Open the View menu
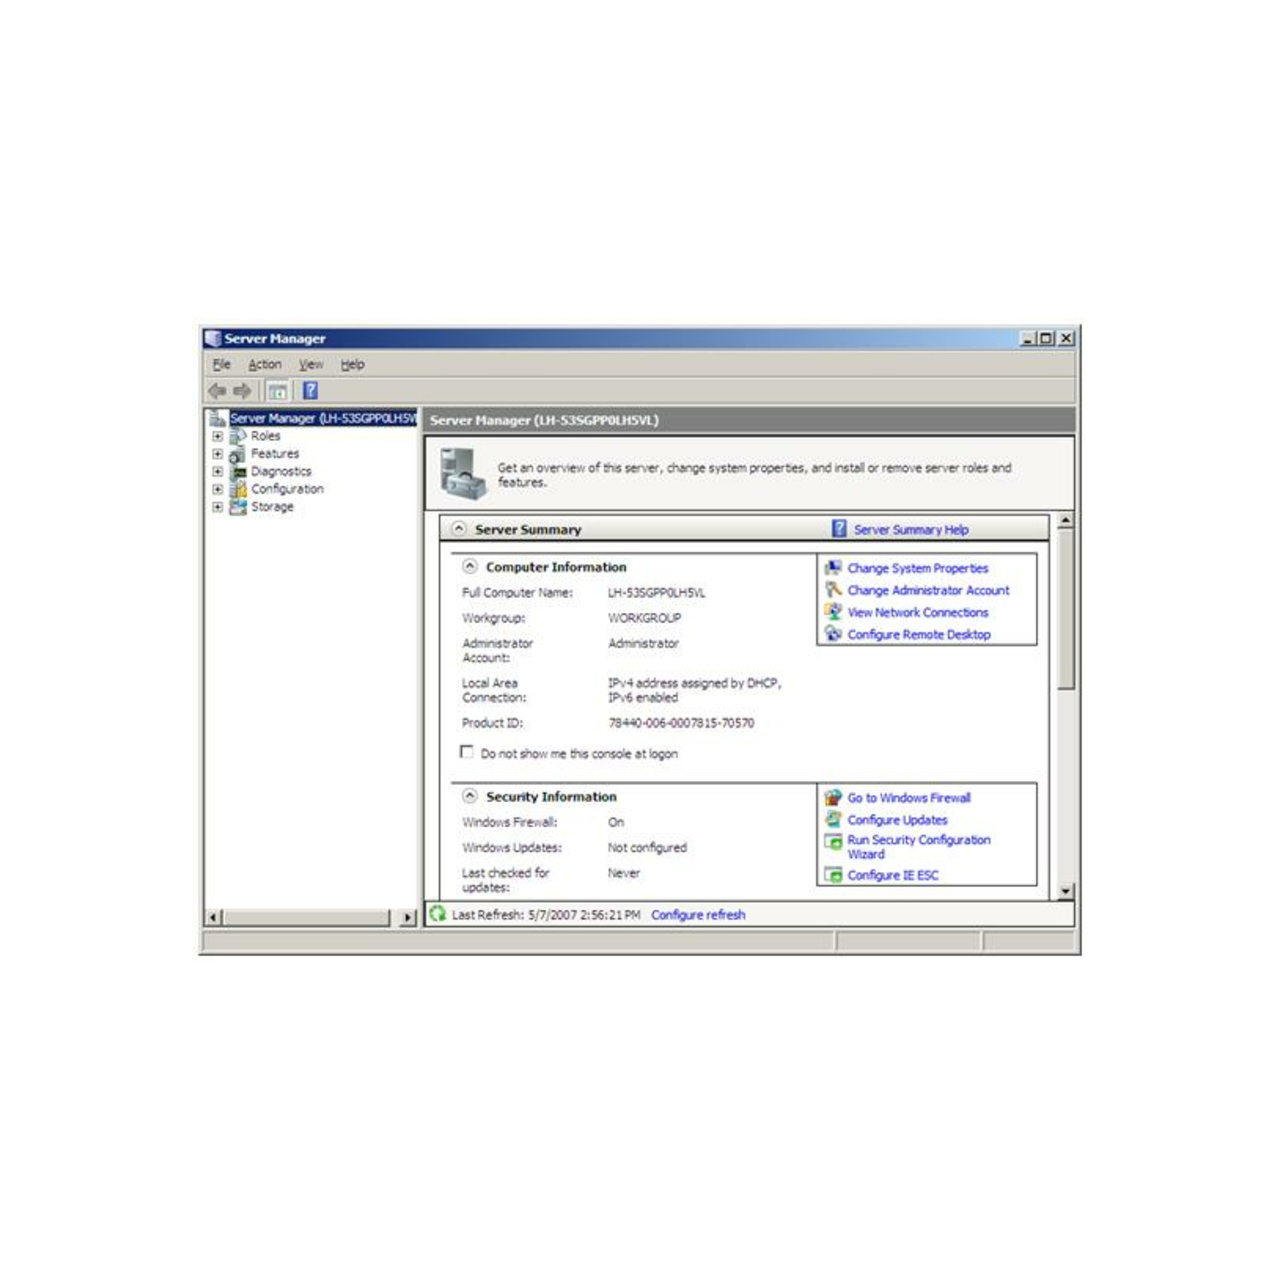 [310, 364]
